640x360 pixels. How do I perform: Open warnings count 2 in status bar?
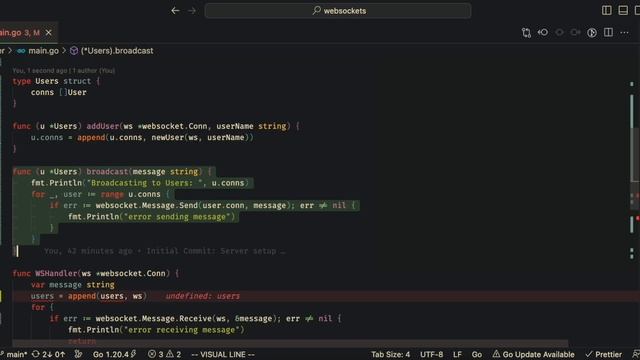point(173,354)
